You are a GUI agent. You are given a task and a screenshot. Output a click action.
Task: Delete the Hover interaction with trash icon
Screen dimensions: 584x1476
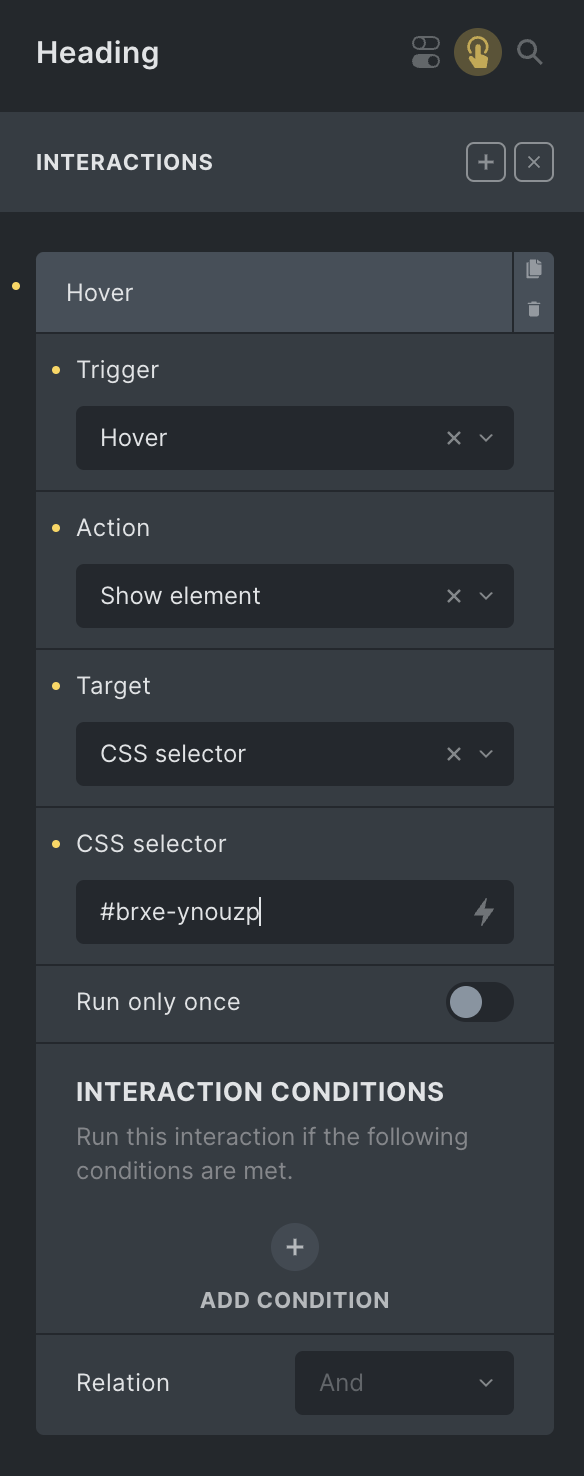pos(534,310)
